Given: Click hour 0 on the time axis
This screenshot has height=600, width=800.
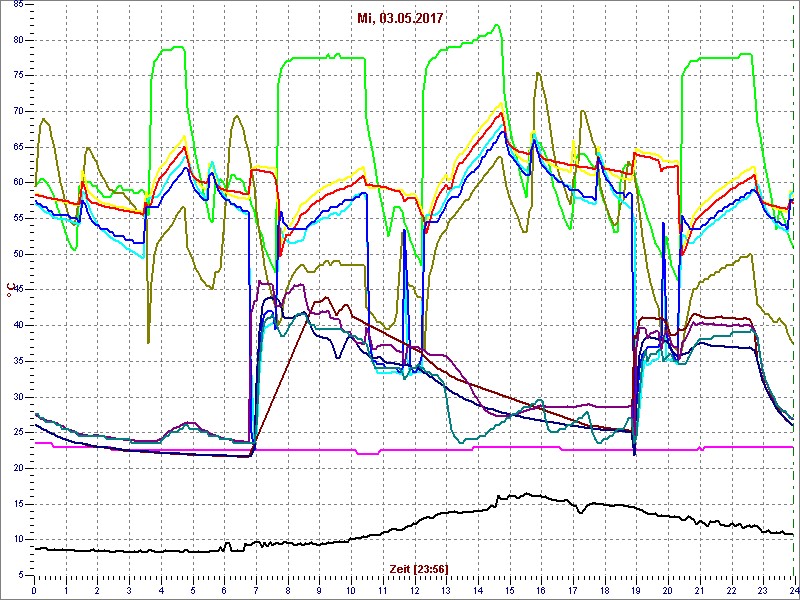Looking at the screenshot, I should click(34, 590).
